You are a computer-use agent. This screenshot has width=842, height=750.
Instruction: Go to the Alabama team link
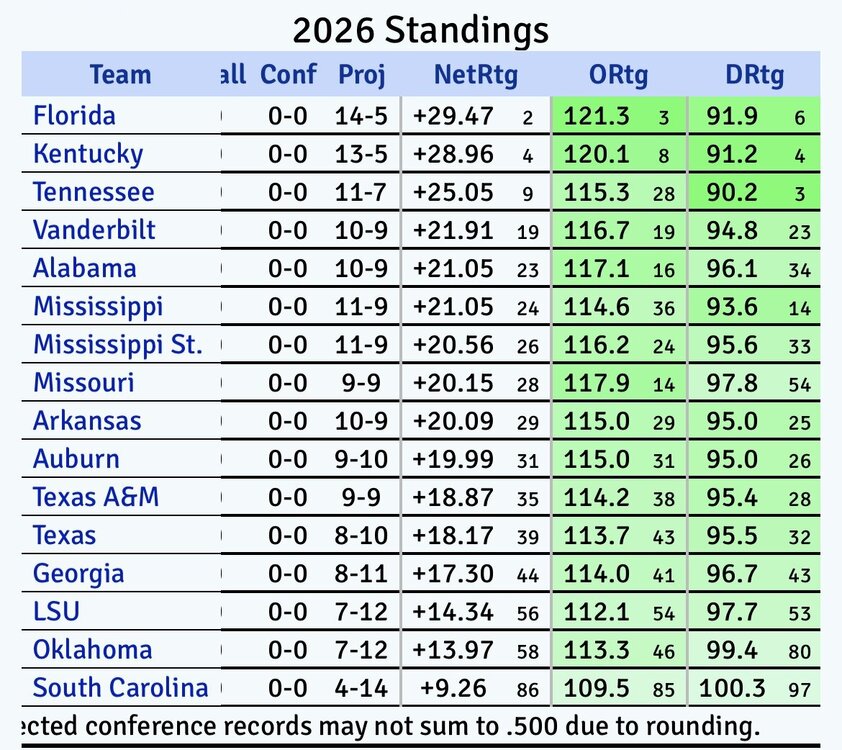click(85, 268)
